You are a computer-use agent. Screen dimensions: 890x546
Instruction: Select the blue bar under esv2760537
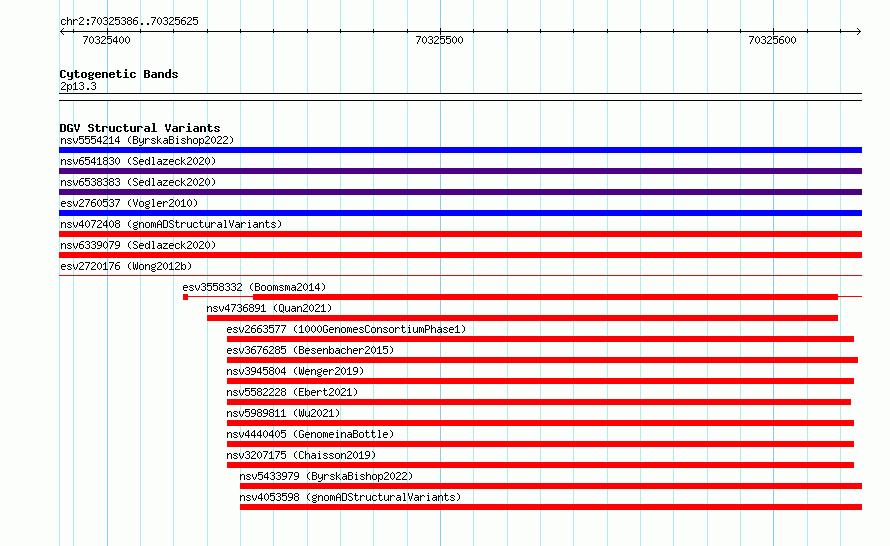(x=460, y=213)
